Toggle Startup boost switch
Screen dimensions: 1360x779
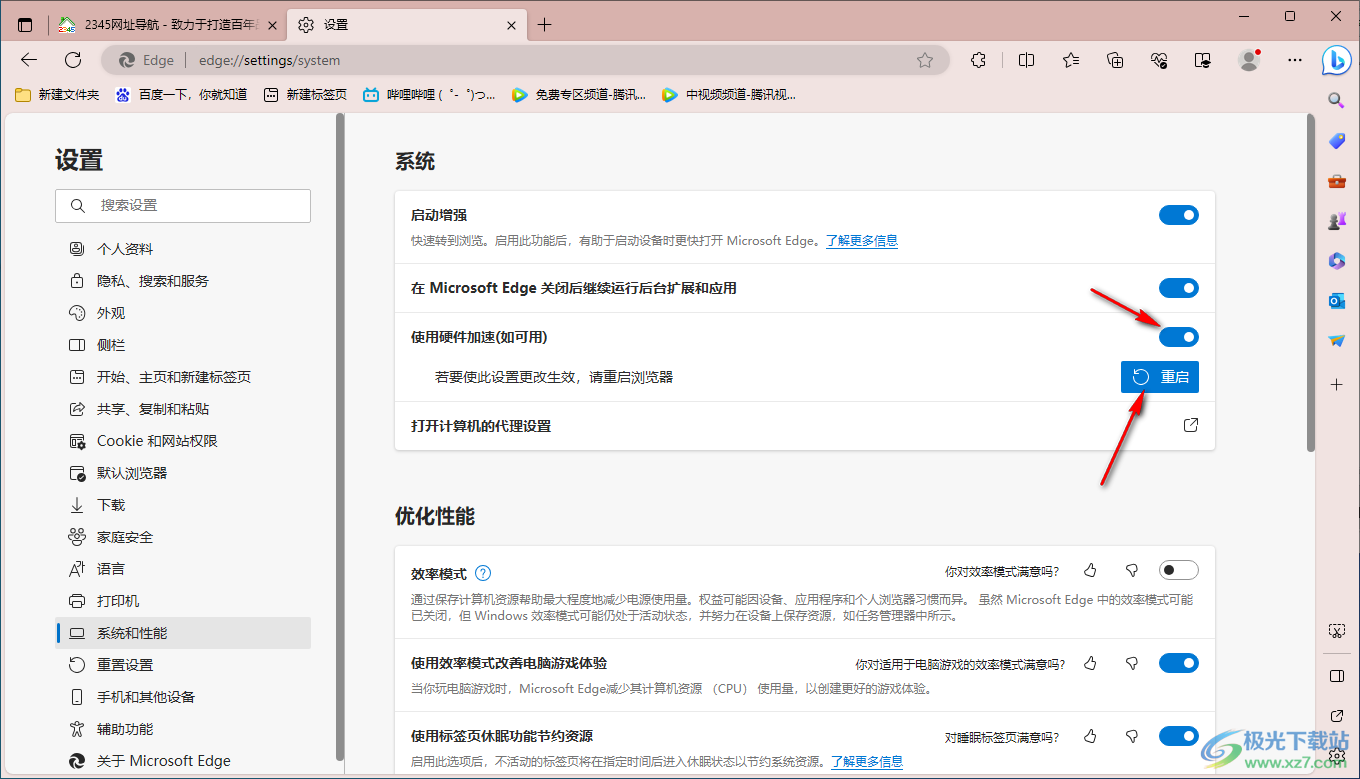1179,215
